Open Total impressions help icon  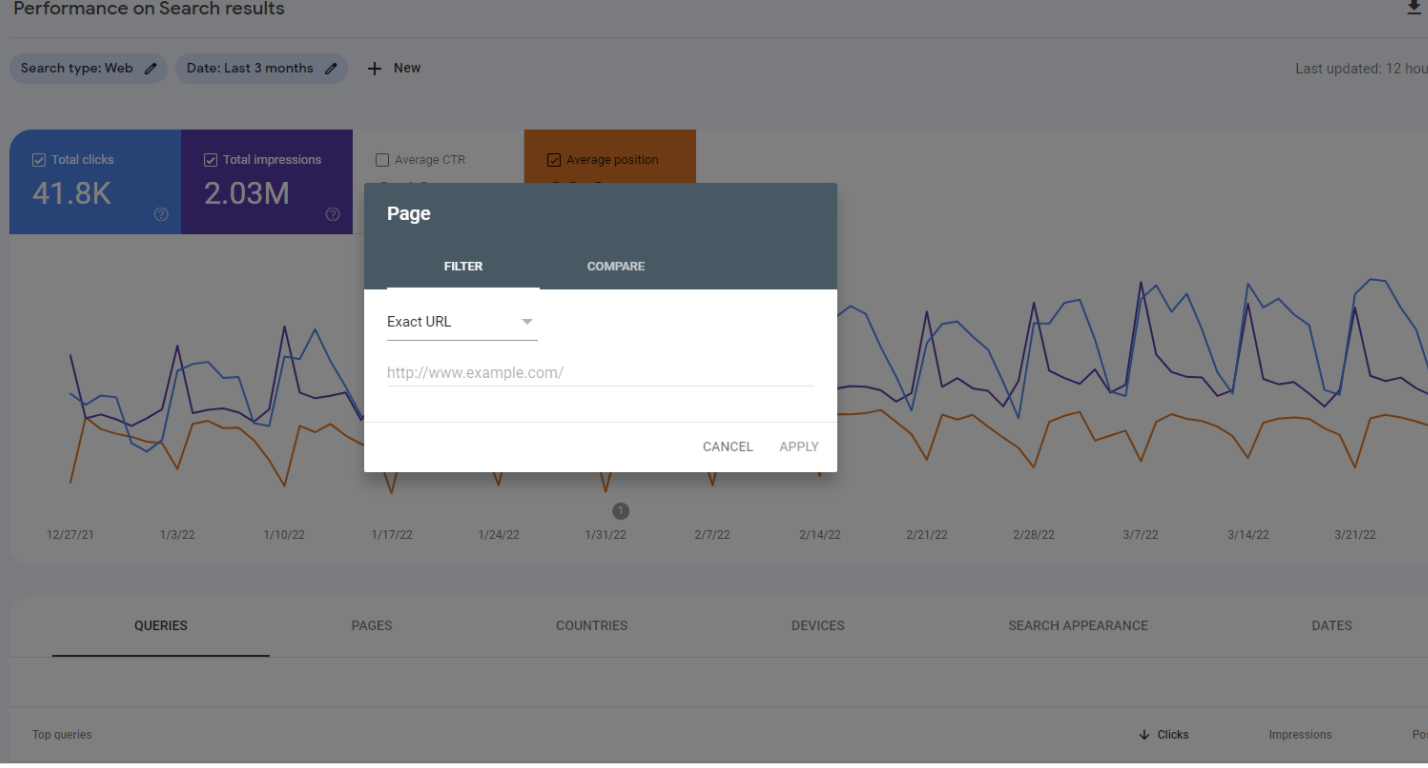[333, 214]
